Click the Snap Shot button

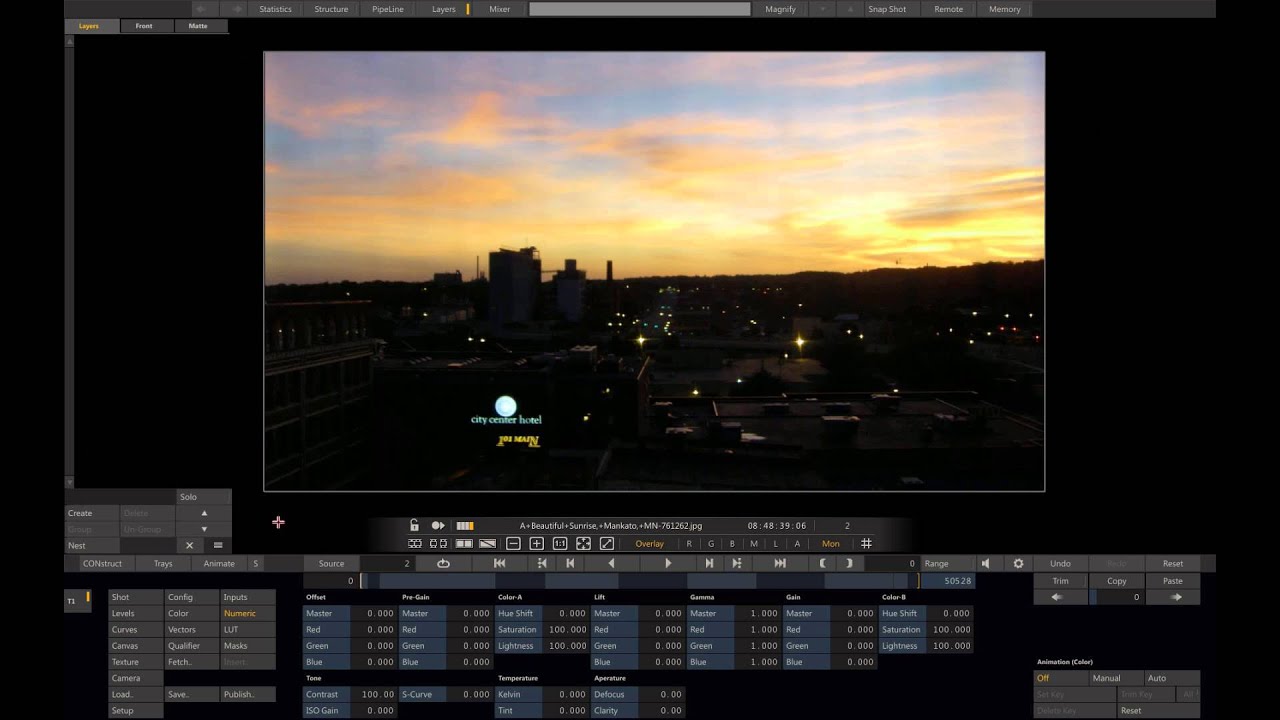pos(887,9)
